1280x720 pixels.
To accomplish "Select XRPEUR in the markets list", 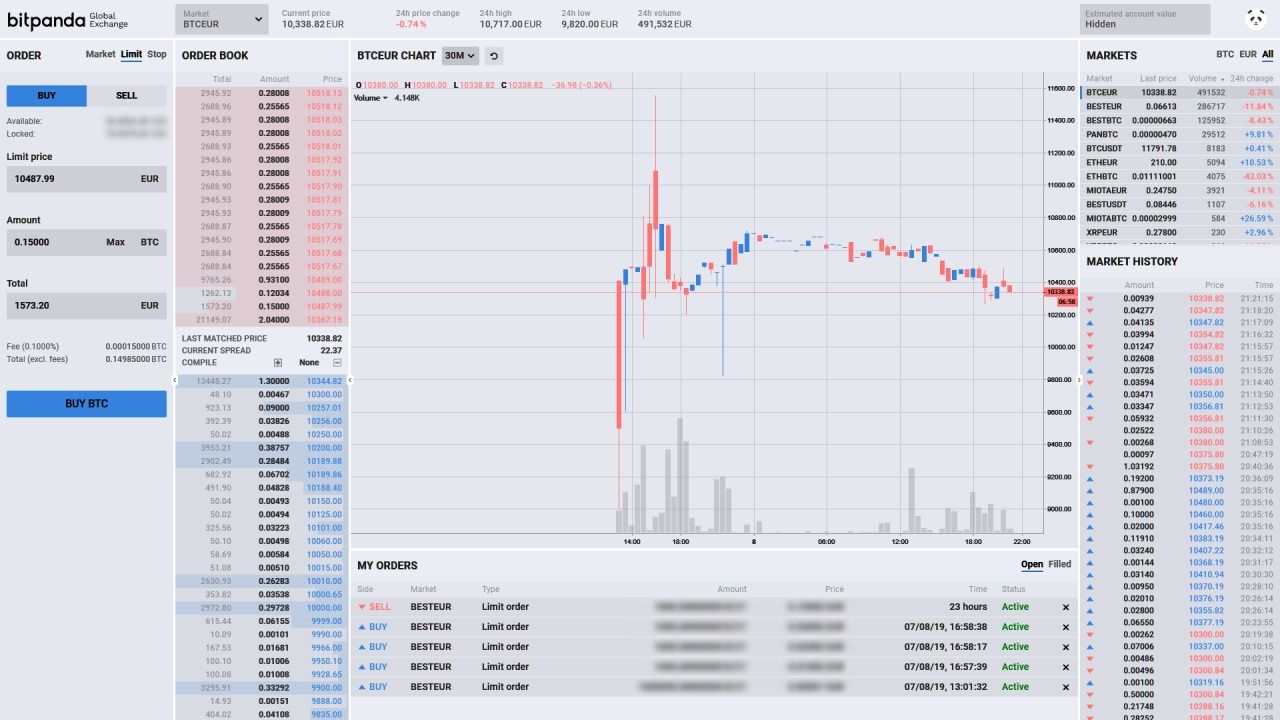I will [1180, 232].
